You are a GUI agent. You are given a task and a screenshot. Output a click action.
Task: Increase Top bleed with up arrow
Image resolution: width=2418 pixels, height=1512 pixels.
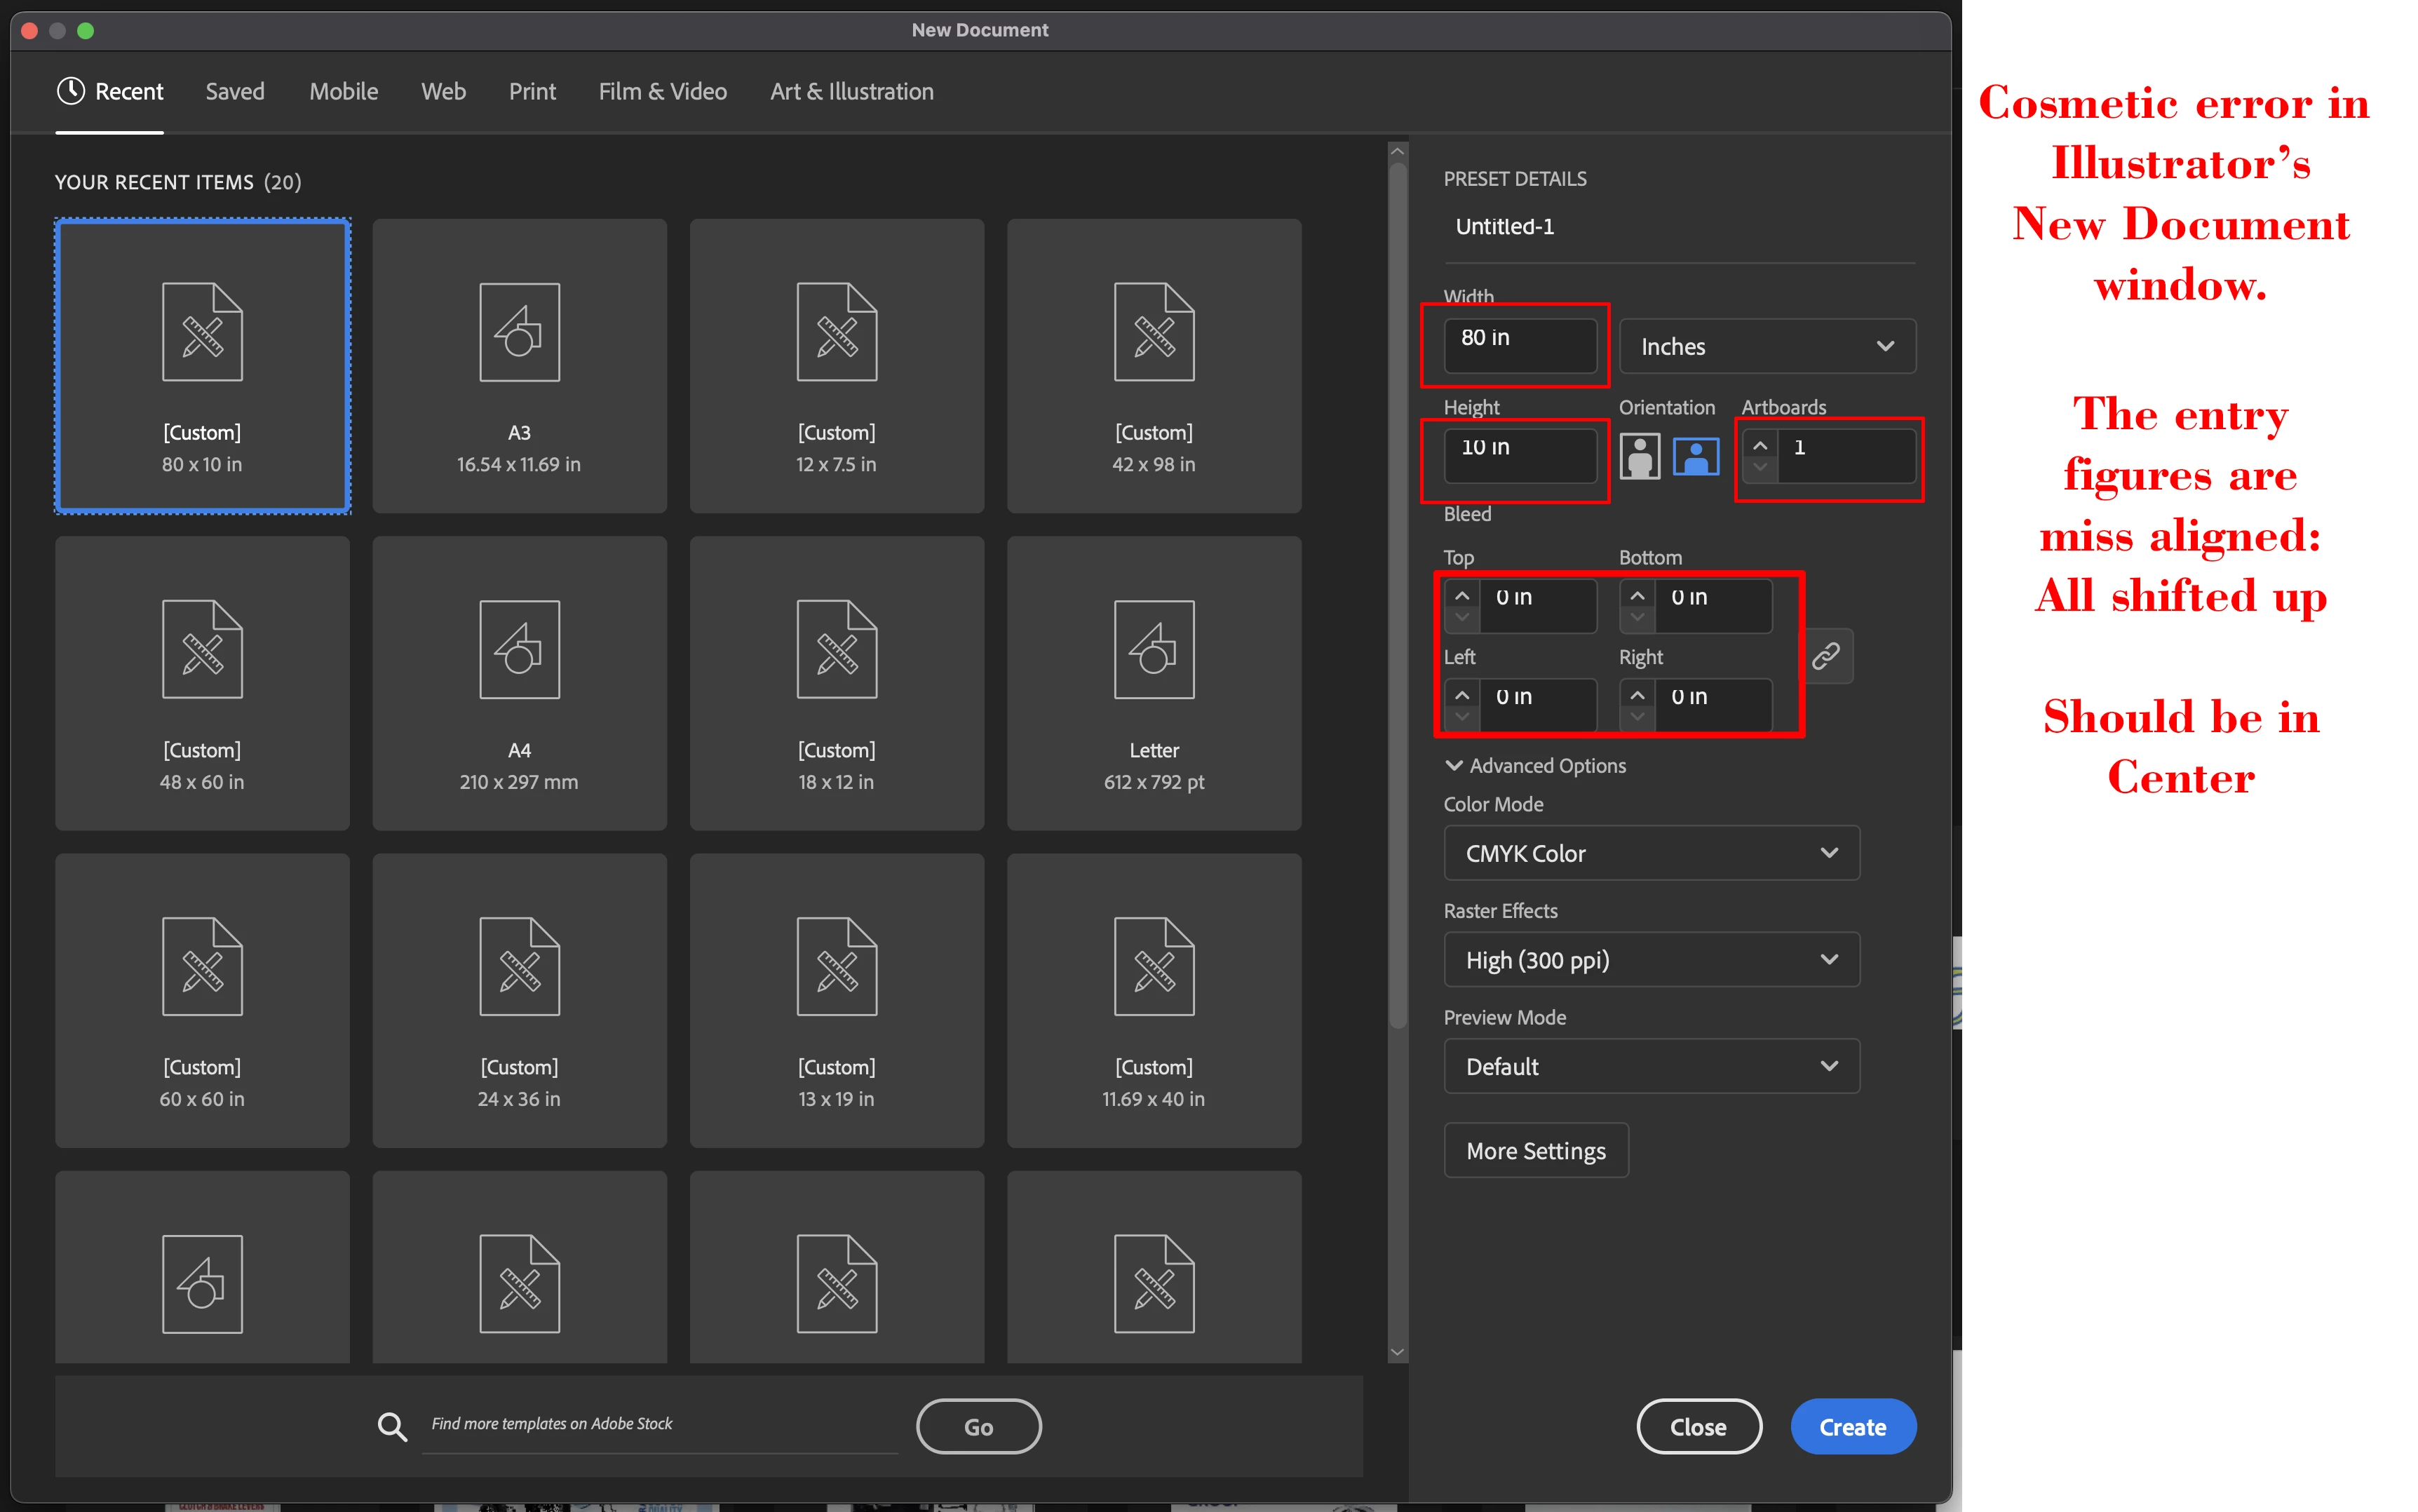click(x=1462, y=595)
